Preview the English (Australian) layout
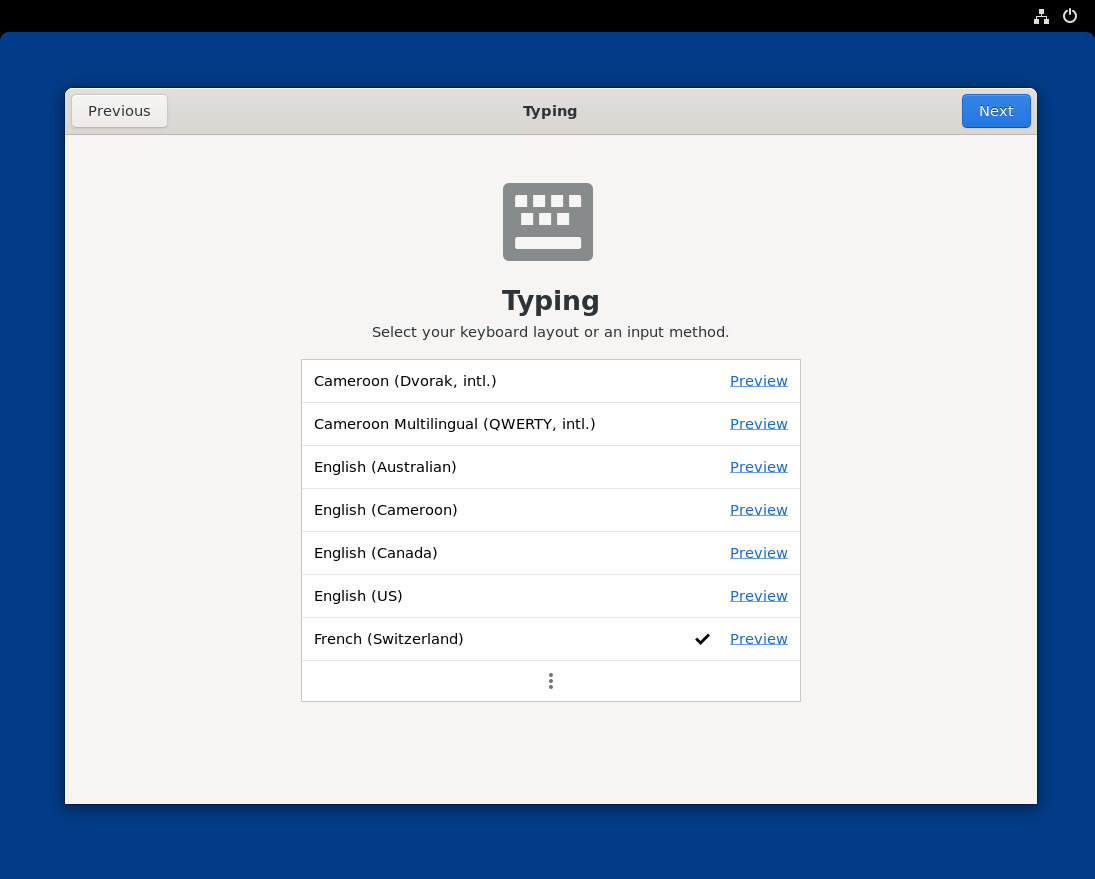 [758, 467]
